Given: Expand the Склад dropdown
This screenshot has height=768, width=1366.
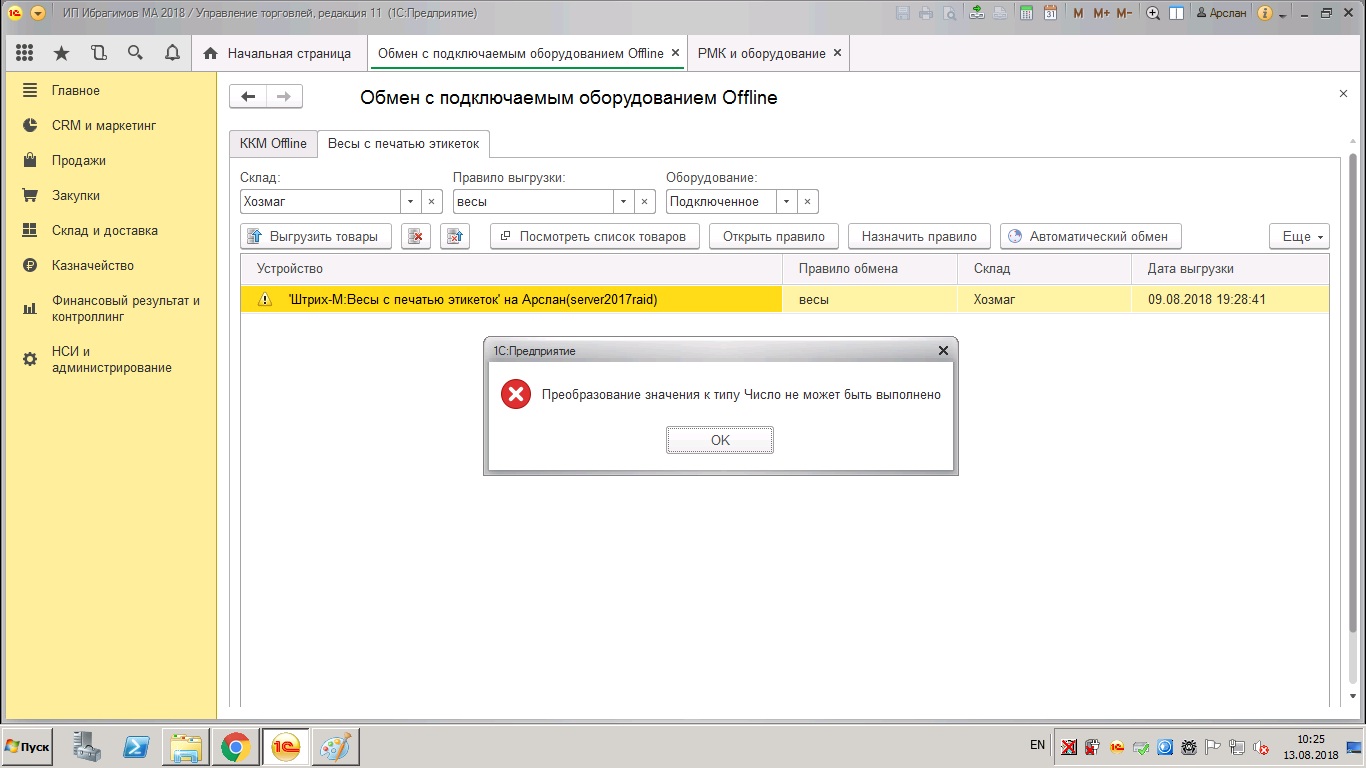Looking at the screenshot, I should (x=410, y=201).
